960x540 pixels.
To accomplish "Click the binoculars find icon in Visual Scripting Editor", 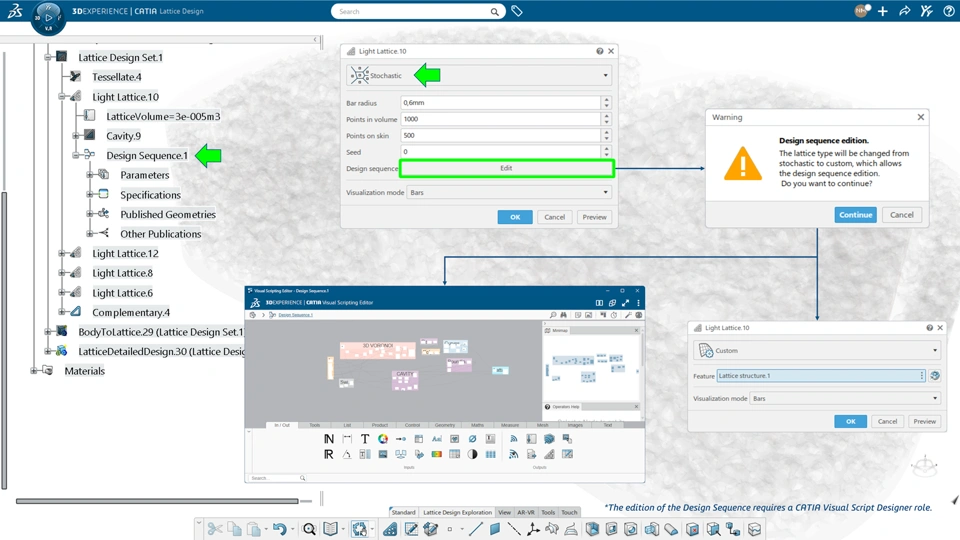I will (x=563, y=315).
